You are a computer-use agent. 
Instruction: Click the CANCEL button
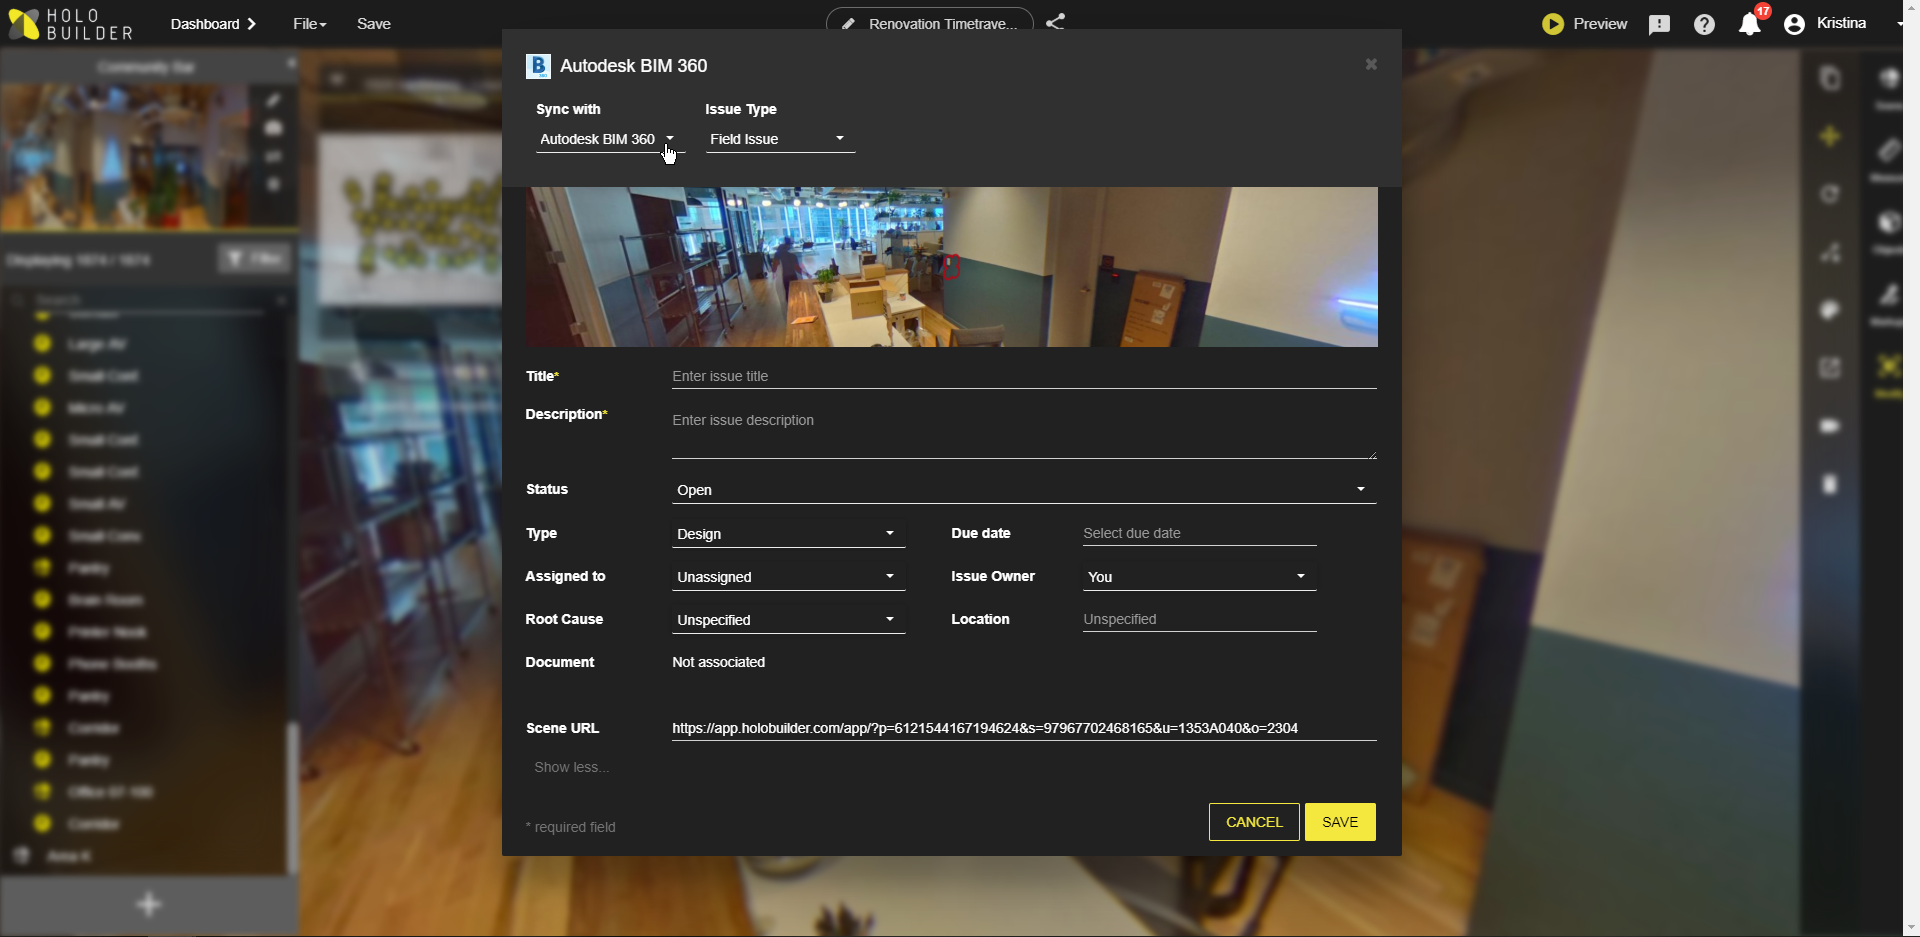(1253, 822)
